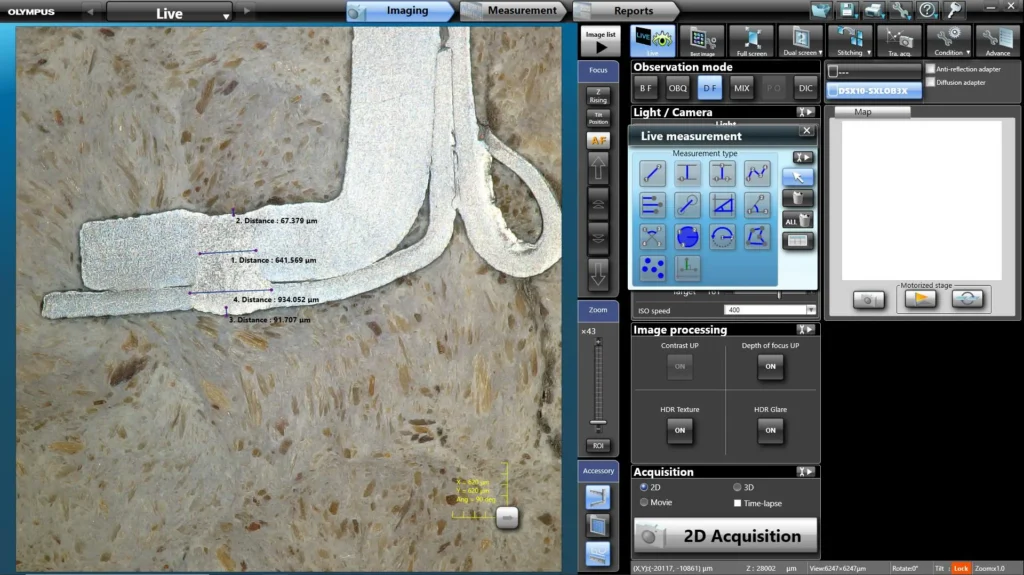Select the polyline length measurement tool
The image size is (1024, 575).
756,174
